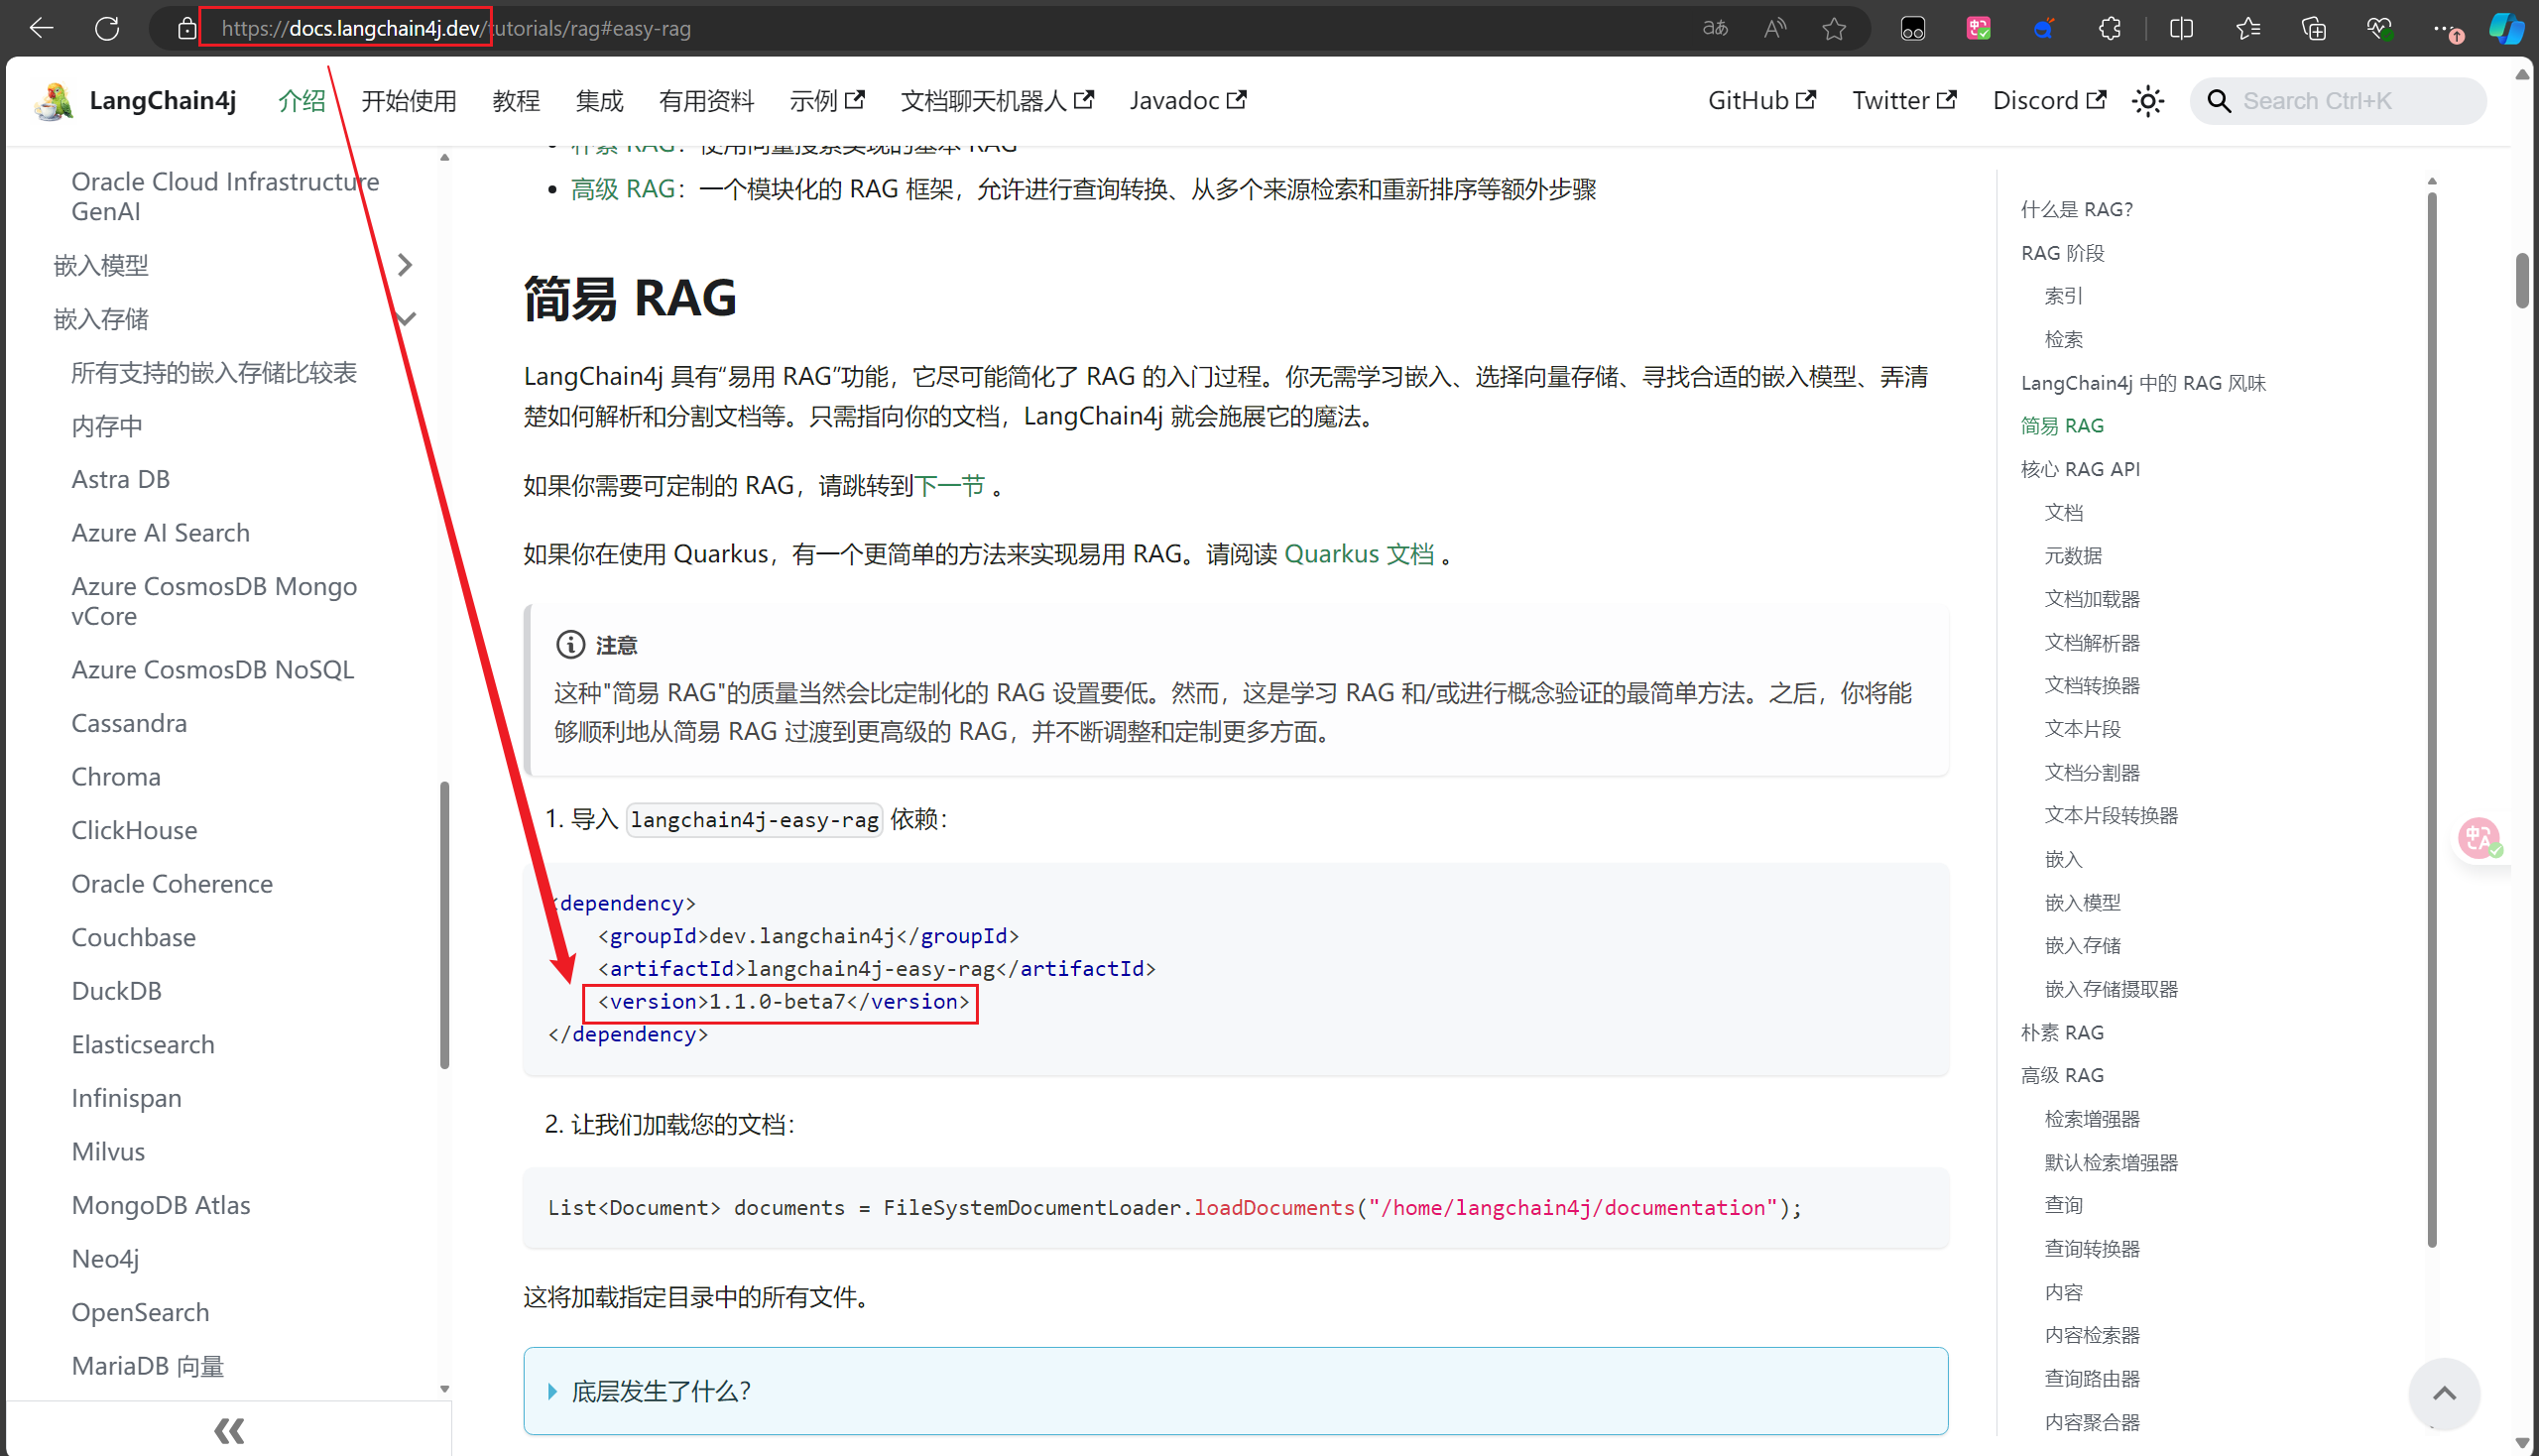This screenshot has height=1456, width=2539.
Task: Open the browser extensions panel
Action: pos(2110,27)
